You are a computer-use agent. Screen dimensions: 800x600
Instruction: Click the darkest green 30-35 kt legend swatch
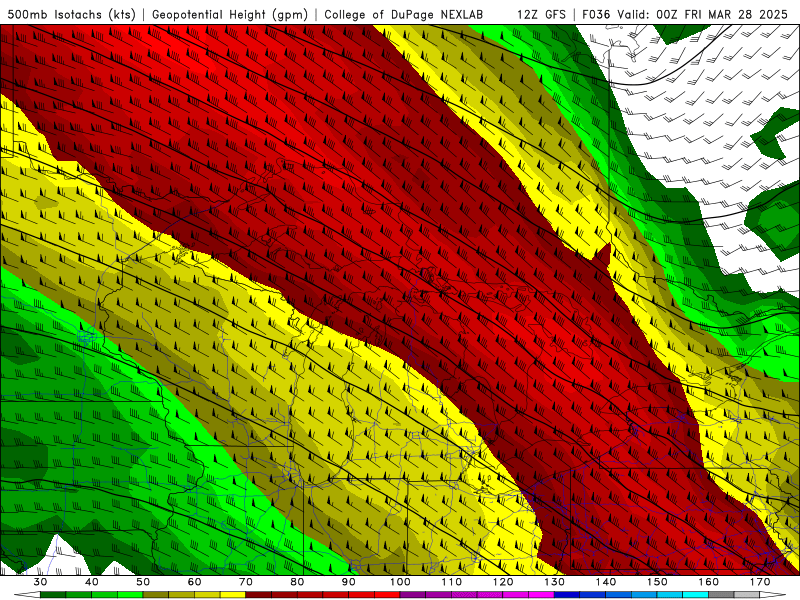(53, 595)
